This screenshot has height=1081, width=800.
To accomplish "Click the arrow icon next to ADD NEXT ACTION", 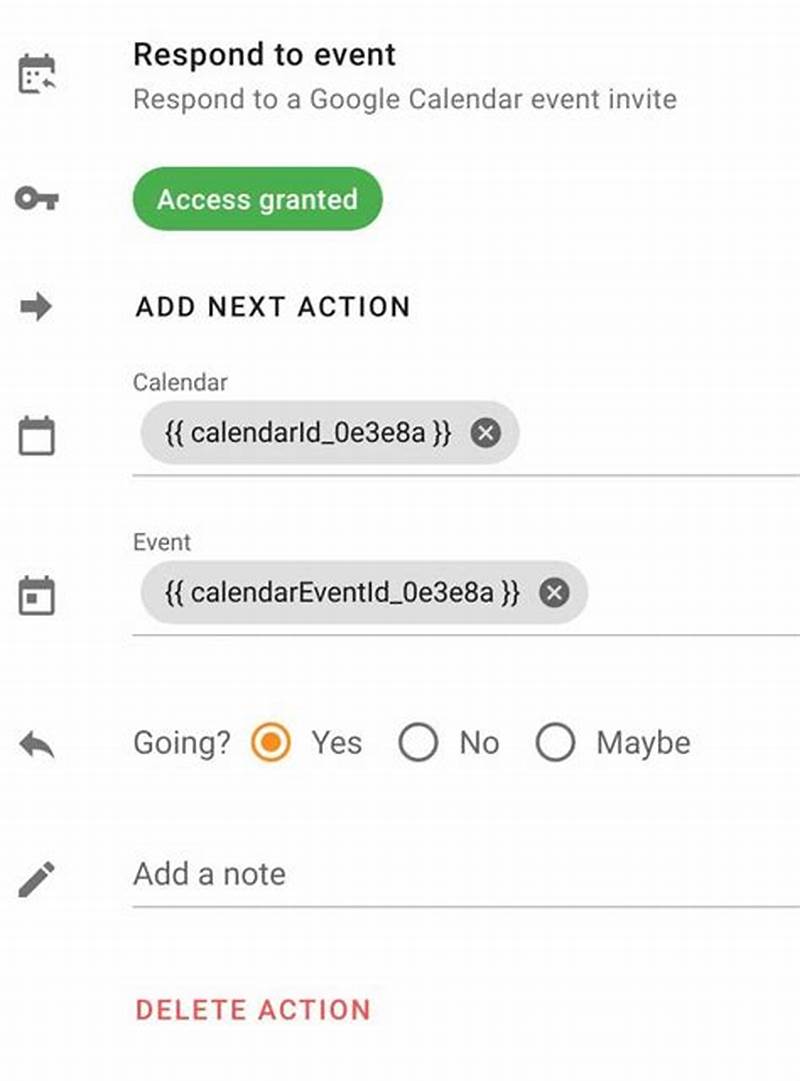I will click(x=35, y=306).
